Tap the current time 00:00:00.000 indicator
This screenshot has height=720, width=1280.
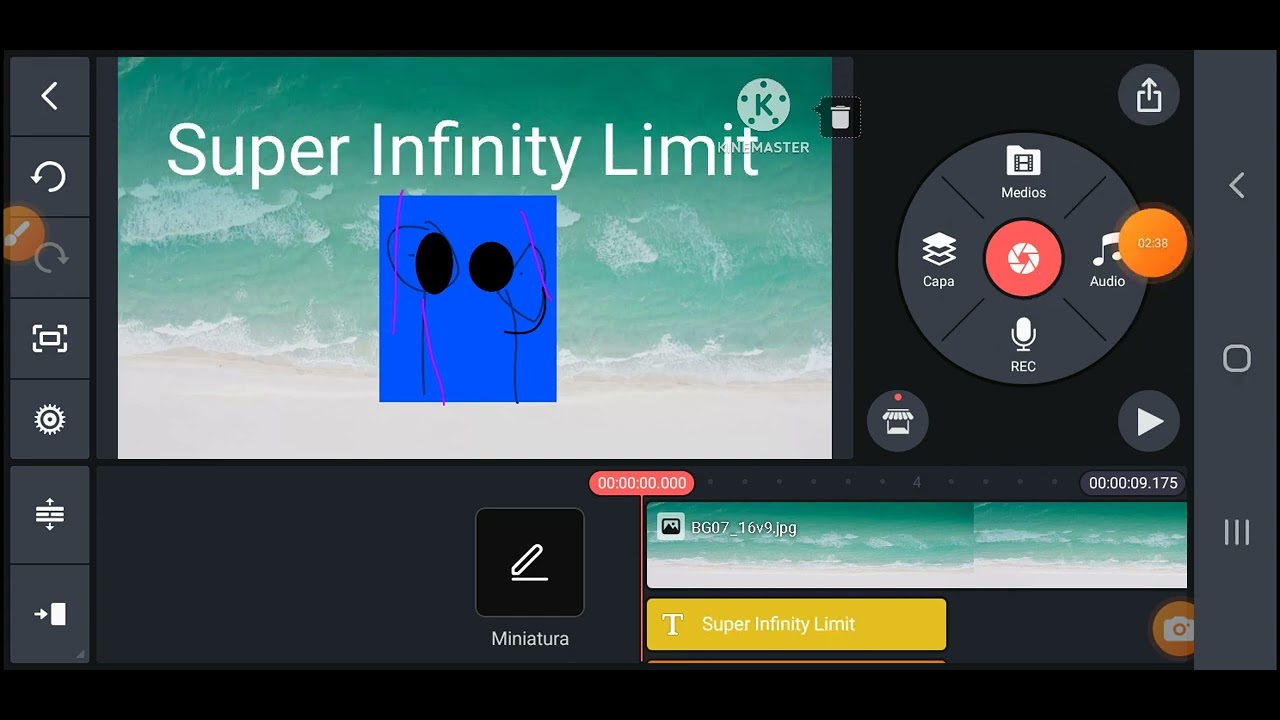(642, 483)
